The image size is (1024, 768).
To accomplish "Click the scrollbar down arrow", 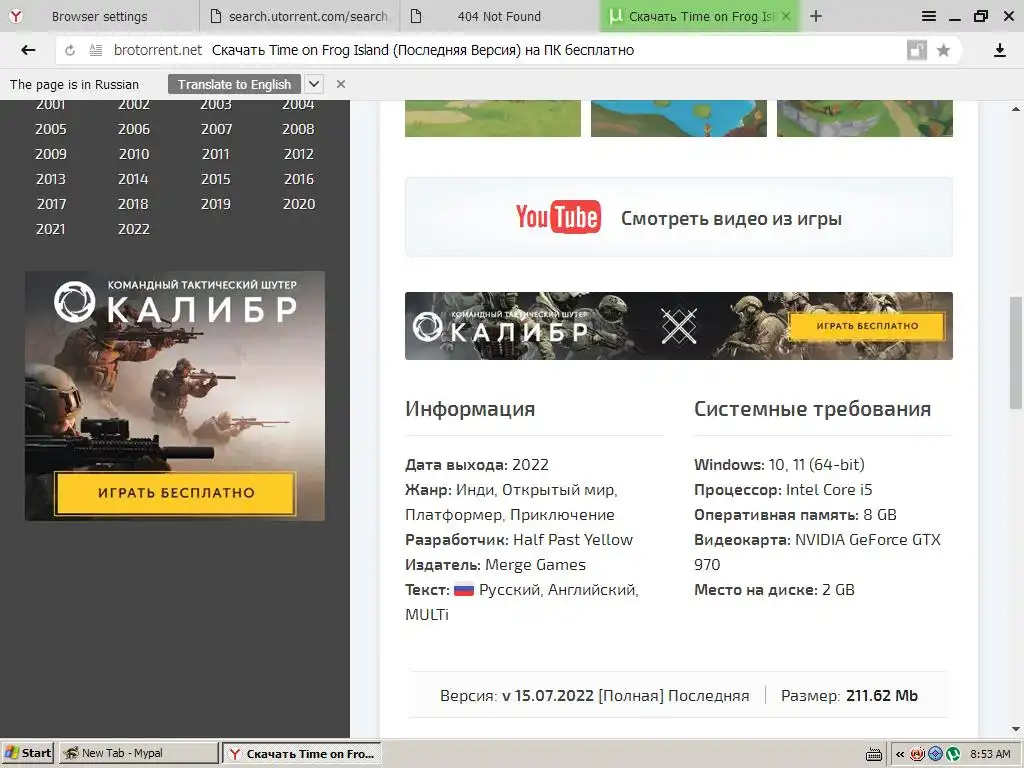I will click(x=1016, y=729).
